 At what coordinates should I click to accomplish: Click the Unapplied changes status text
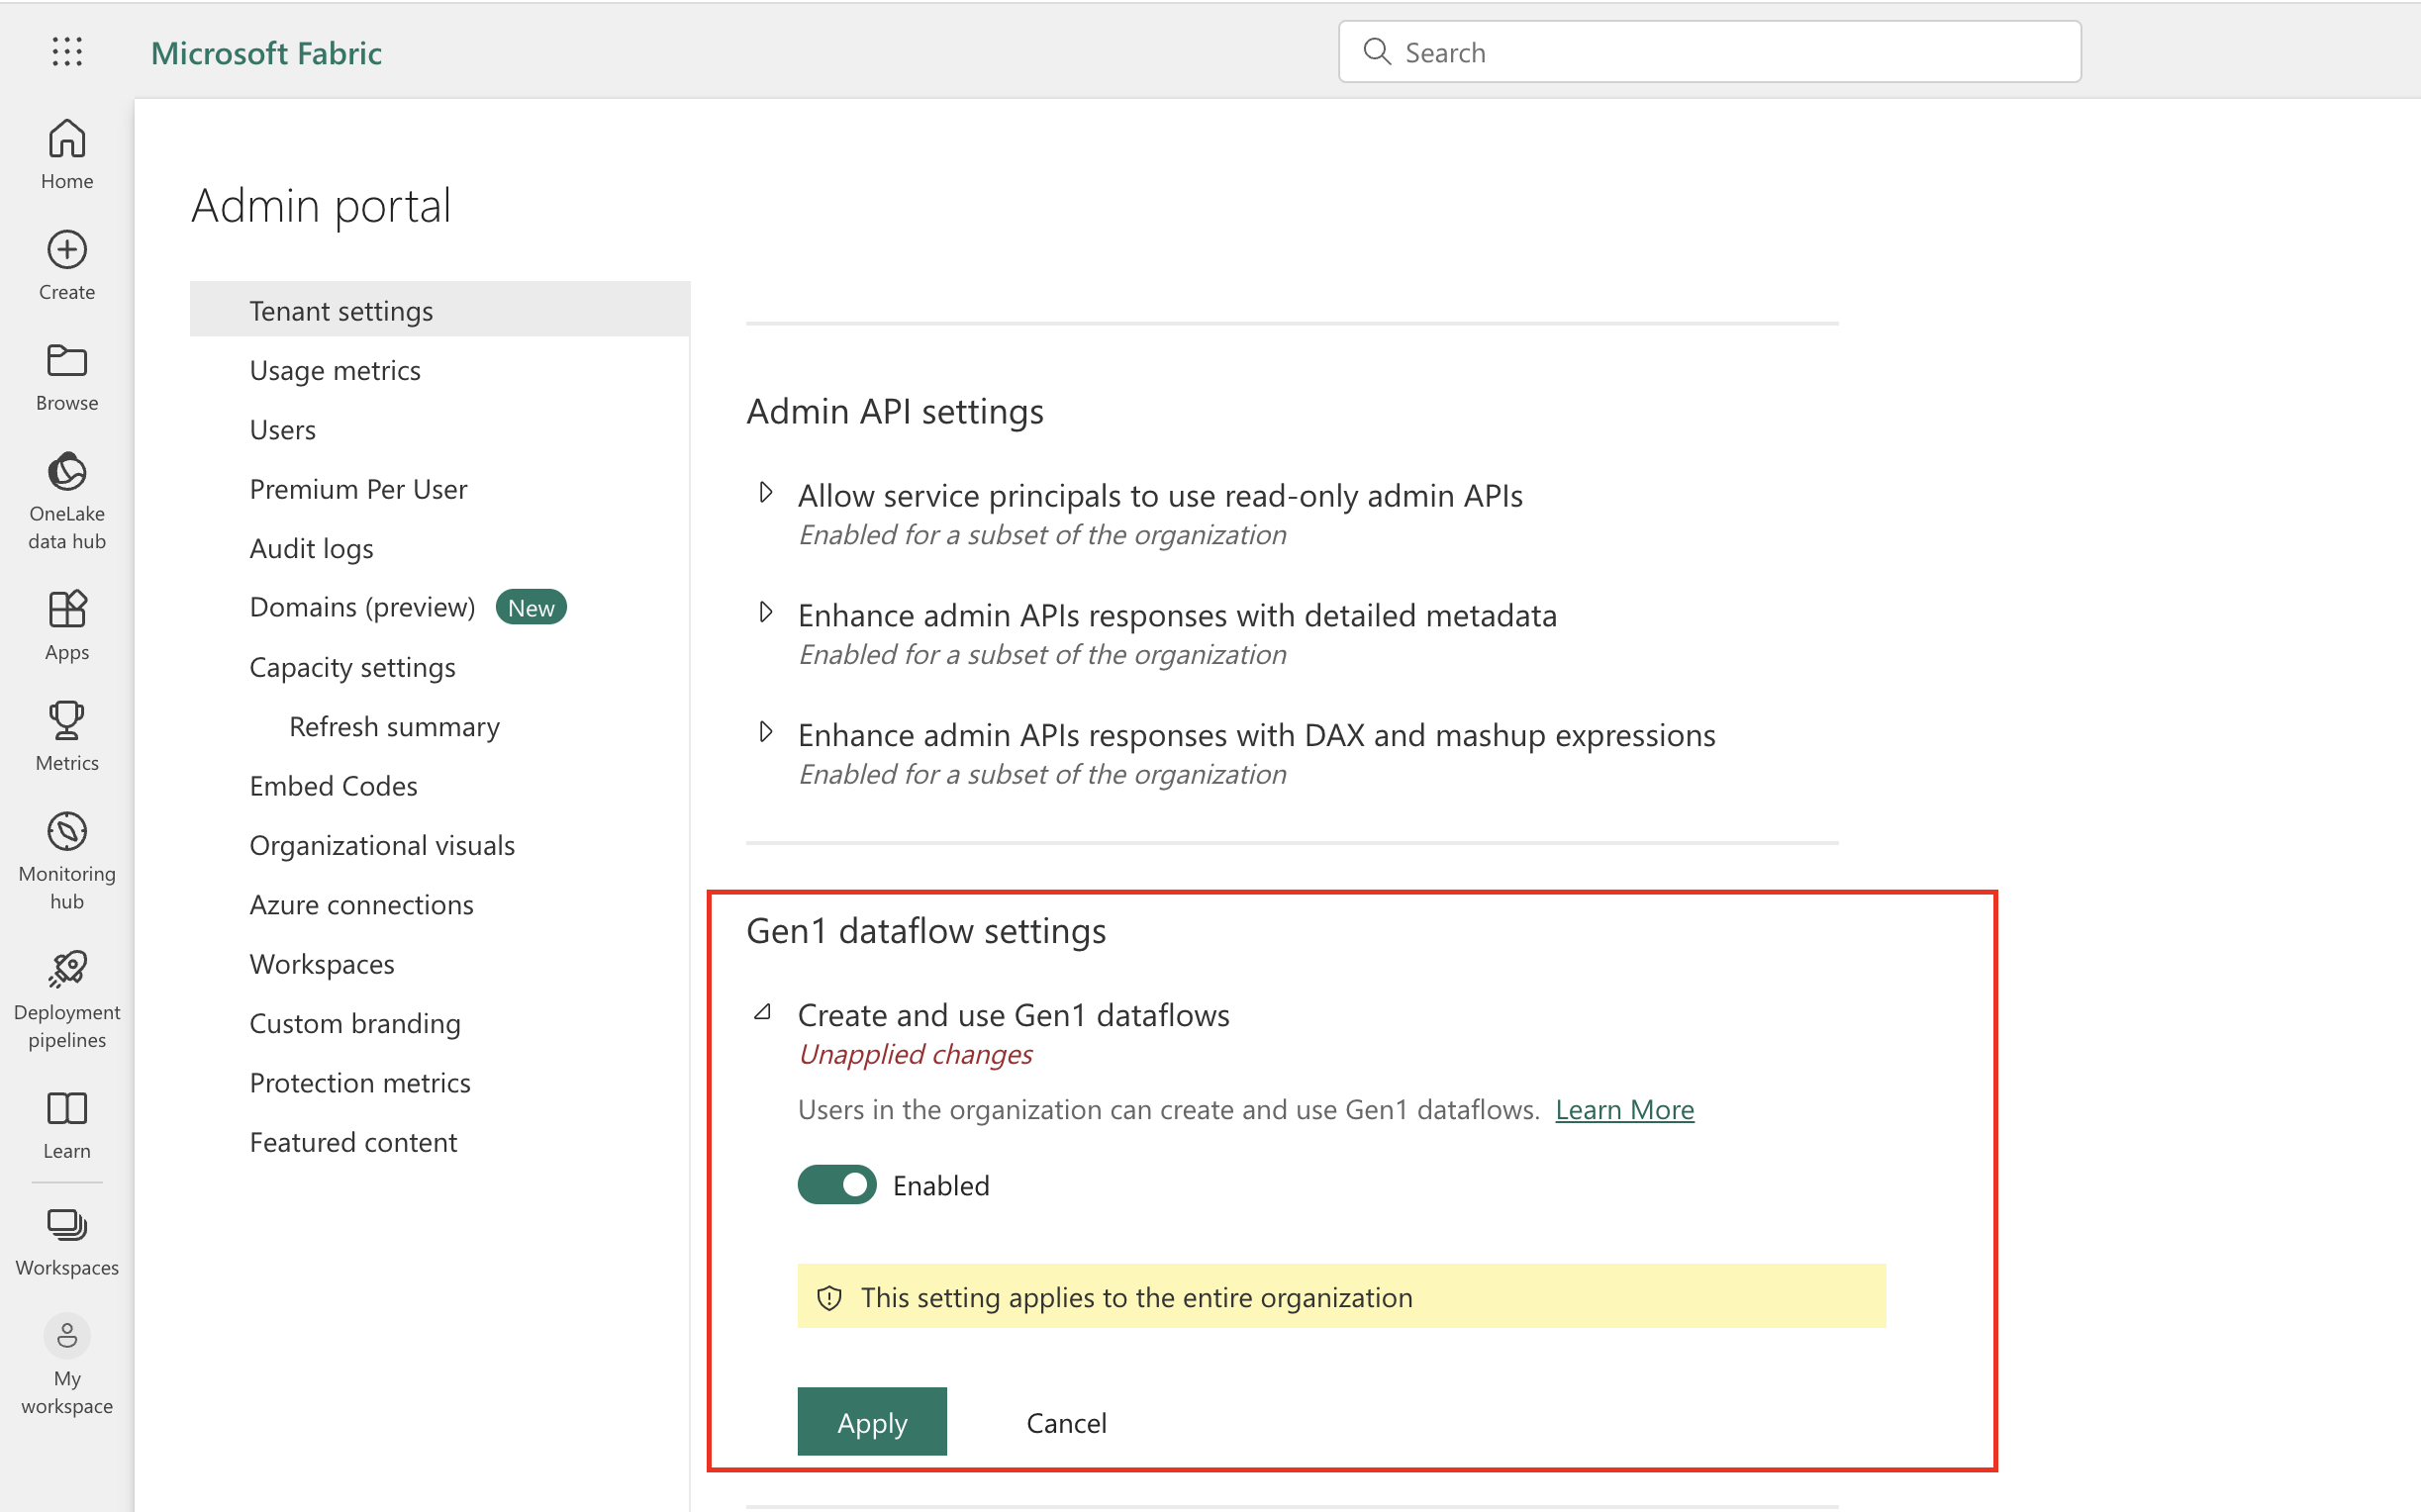[915, 1054]
